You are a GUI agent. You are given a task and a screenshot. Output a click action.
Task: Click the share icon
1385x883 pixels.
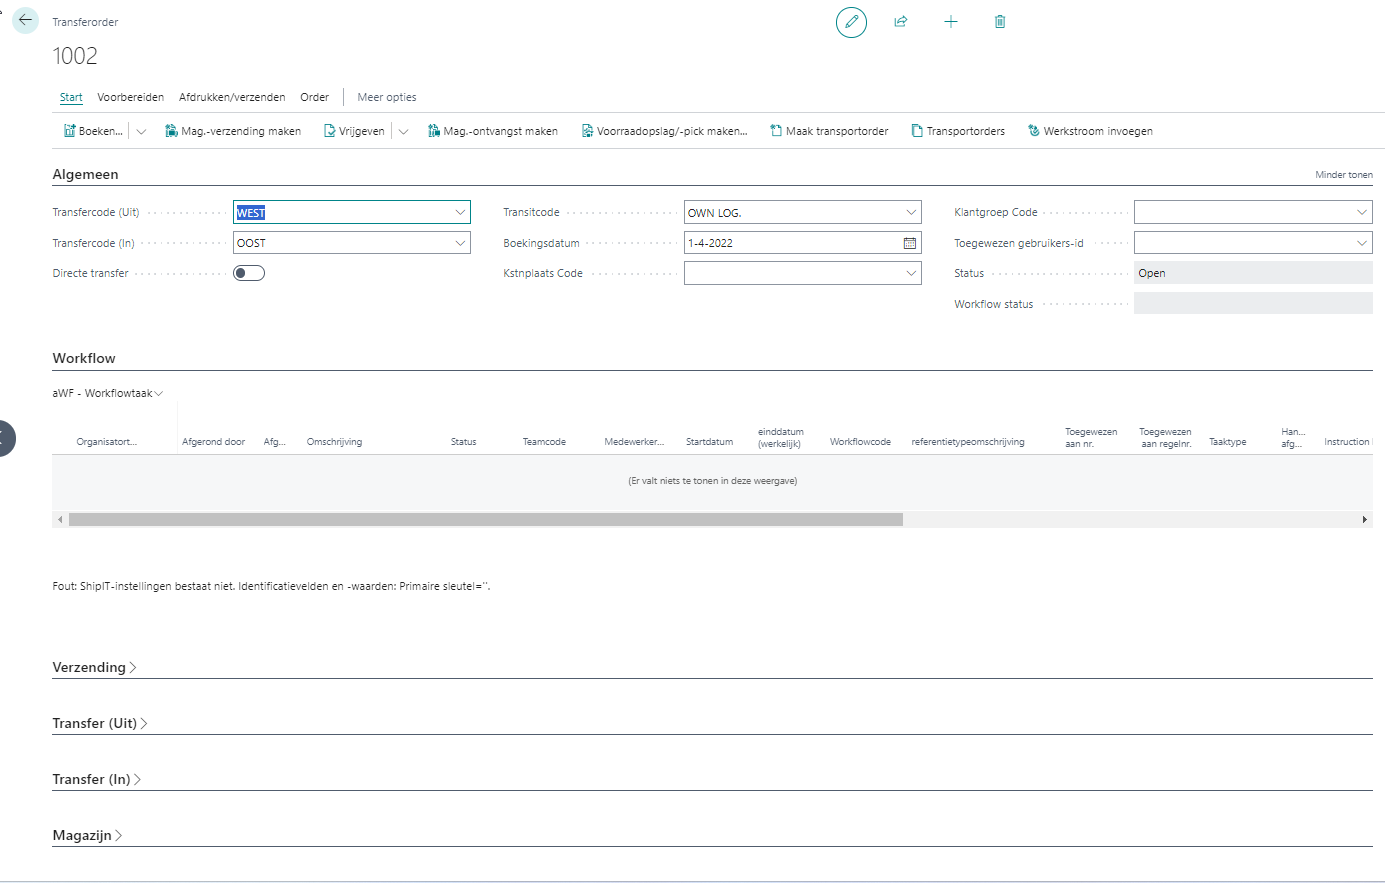901,22
